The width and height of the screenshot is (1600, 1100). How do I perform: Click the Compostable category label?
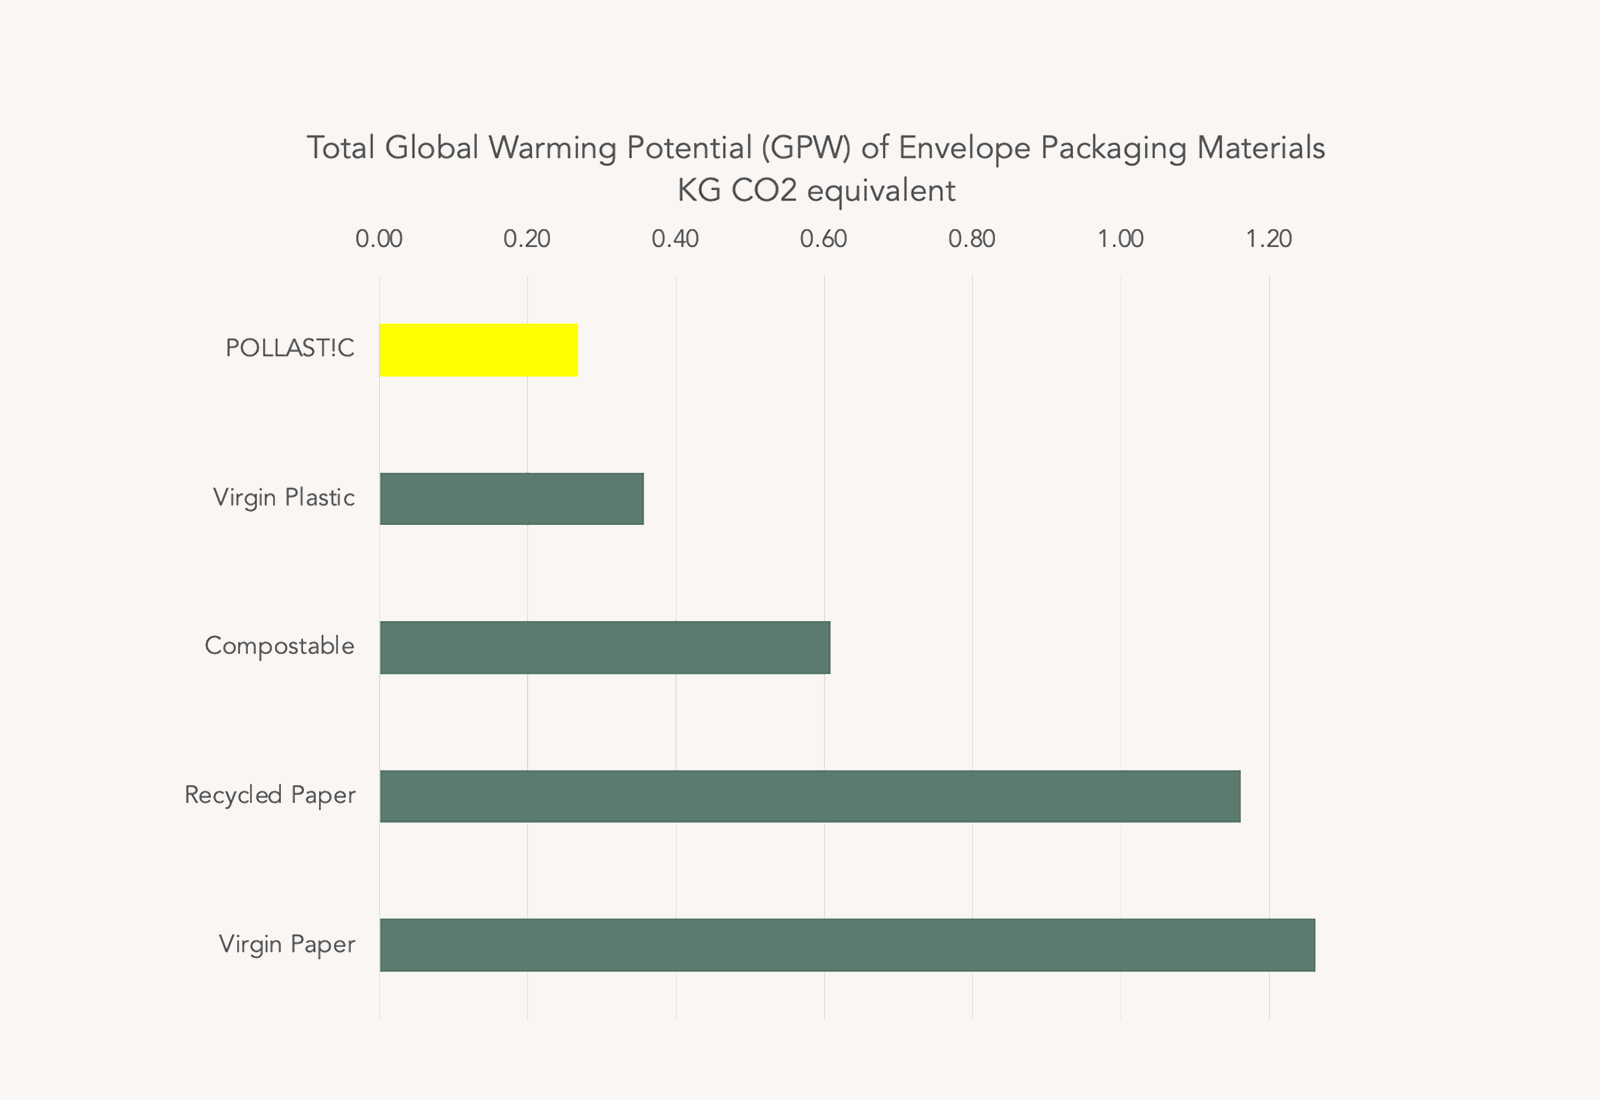pos(279,646)
